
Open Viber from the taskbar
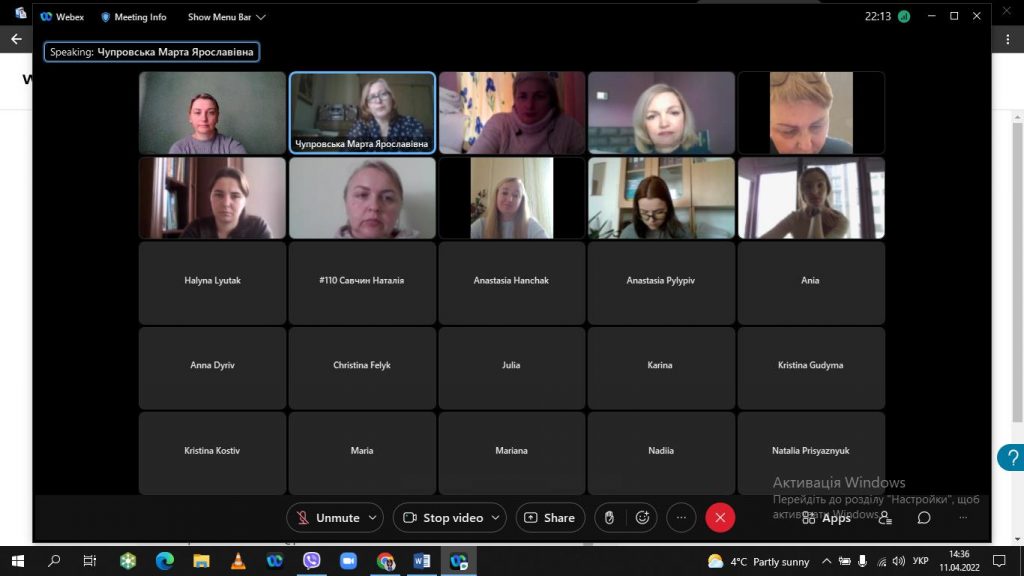(x=312, y=561)
